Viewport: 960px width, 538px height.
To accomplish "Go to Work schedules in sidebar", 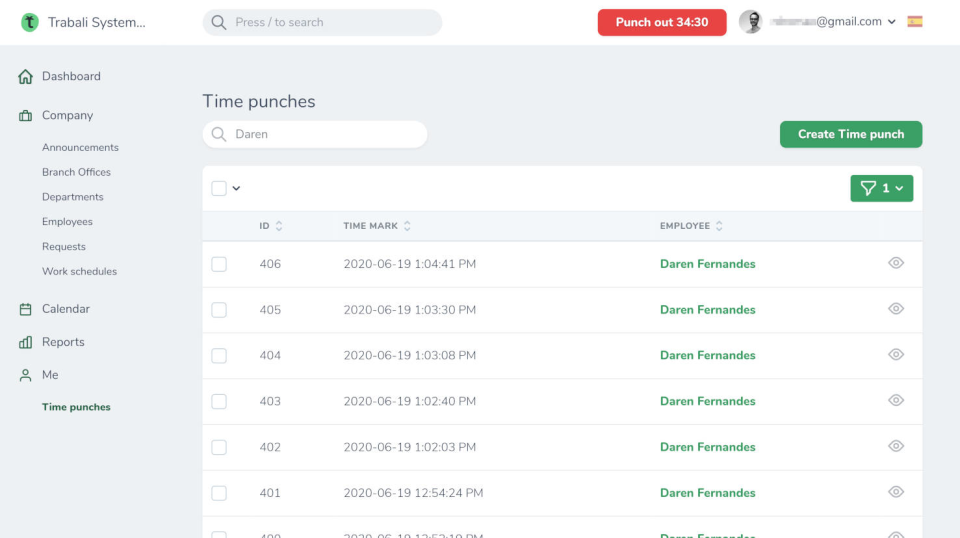I will point(79,272).
